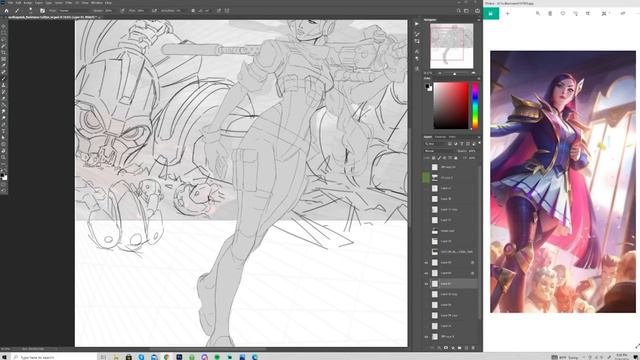640x360 pixels.
Task: Open the Color panel menu
Action: tap(479, 78)
